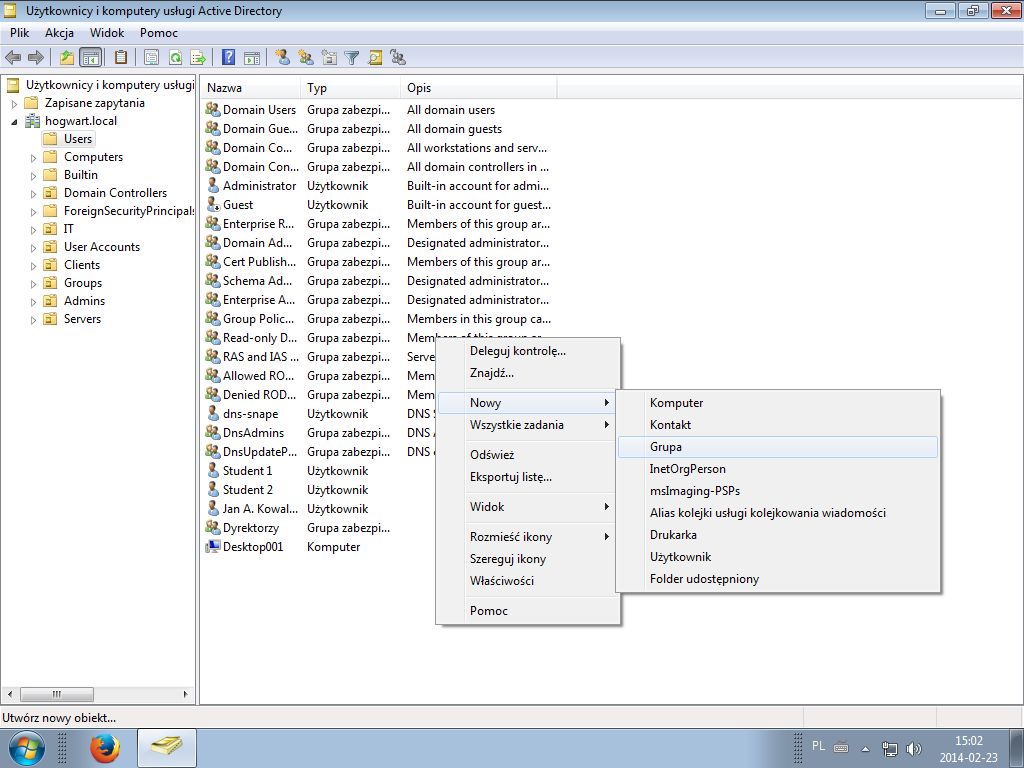Image resolution: width=1024 pixels, height=768 pixels.
Task: Click the filter funnel toolbar icon
Action: 352,57
